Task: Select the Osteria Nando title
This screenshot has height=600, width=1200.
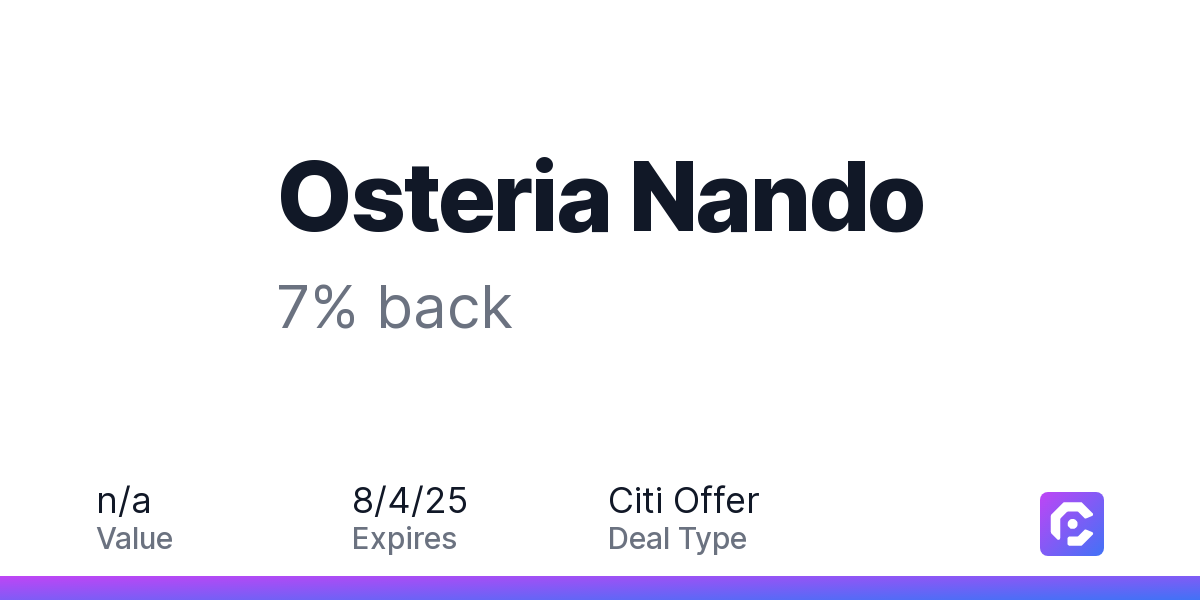Action: pyautogui.click(x=600, y=197)
